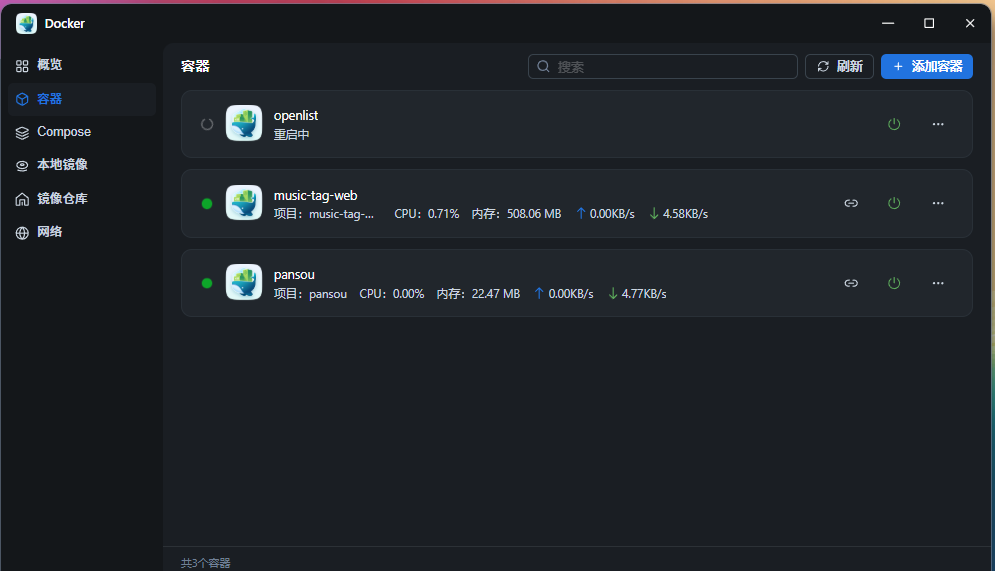Screen dimensions: 995x571
Task: Toggle power for the openlist container
Action: (893, 124)
